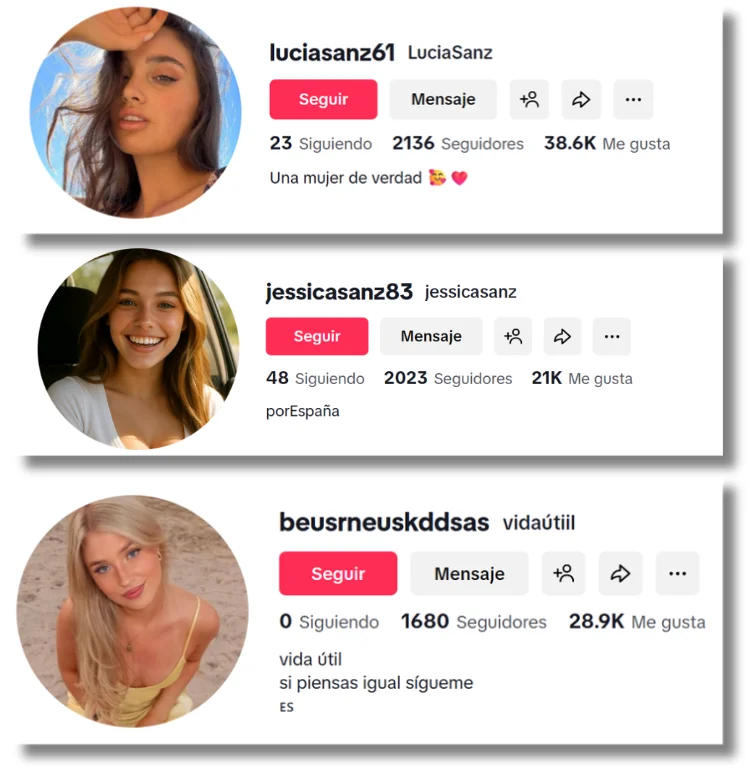Share the luciasanz61 profile via arrow icon
The width and height of the screenshot is (749, 767).
(581, 99)
